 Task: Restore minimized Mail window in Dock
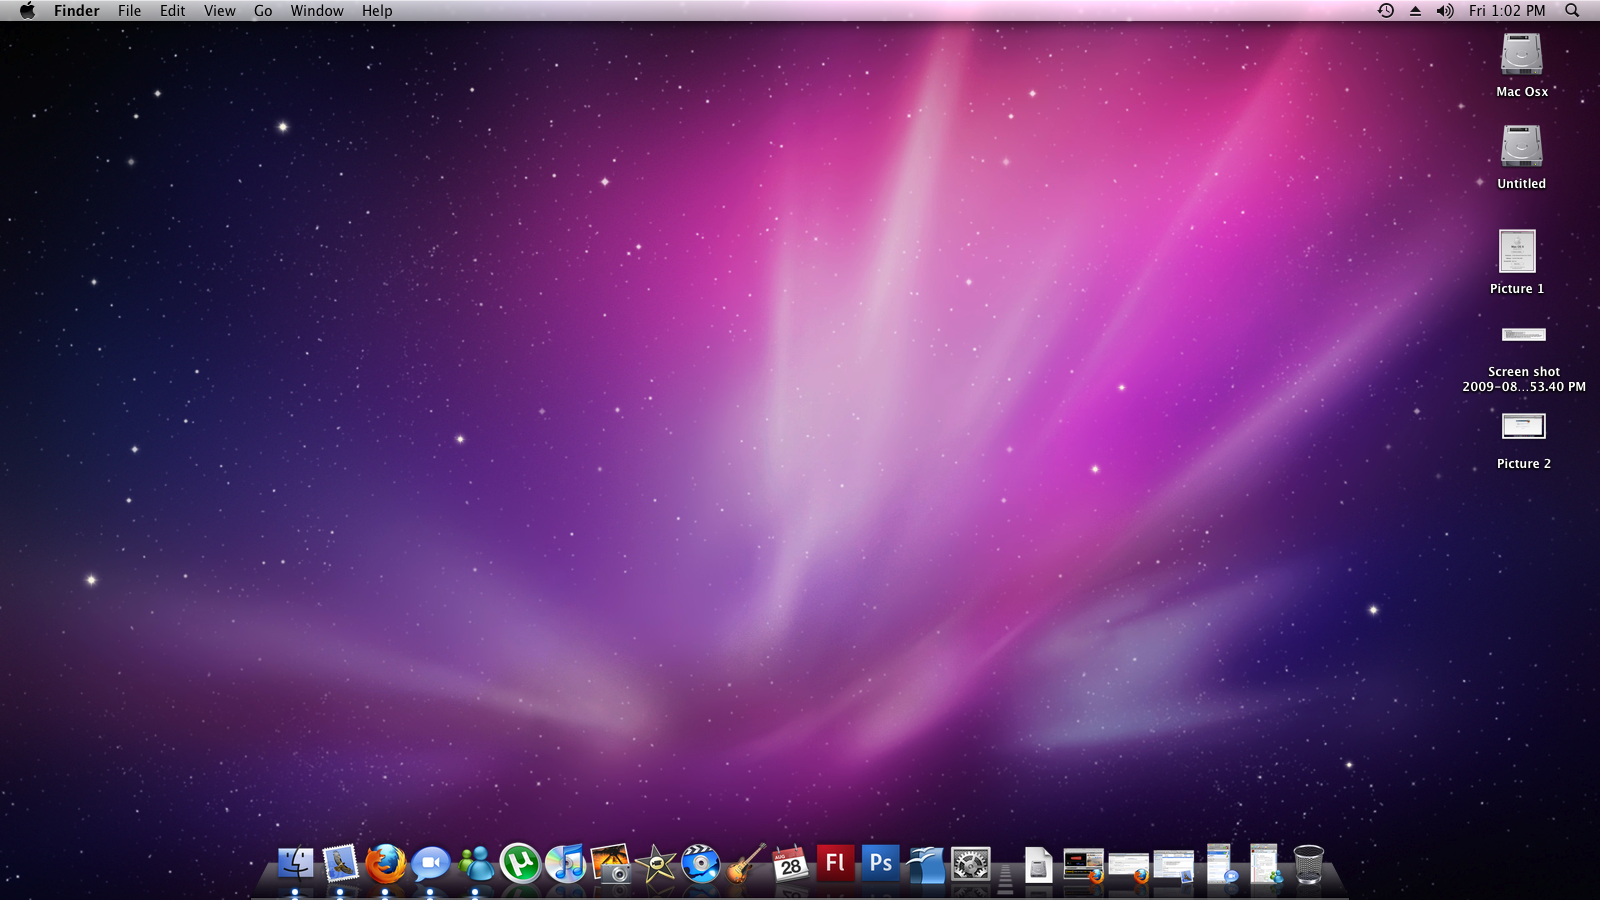(x=1174, y=866)
